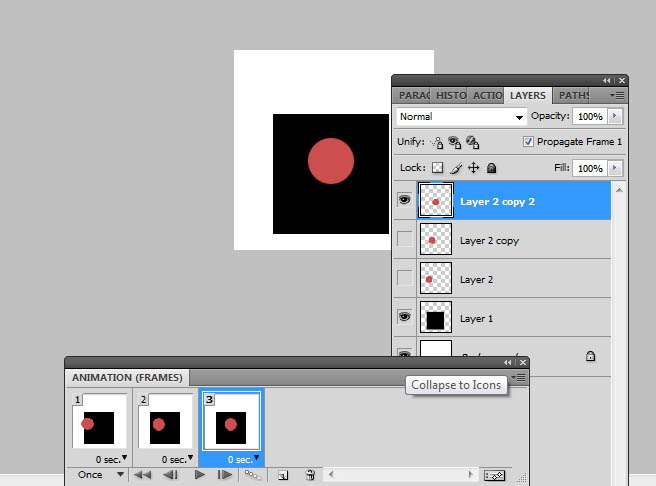Select the next frame button
The height and width of the screenshot is (486, 656).
(225, 475)
